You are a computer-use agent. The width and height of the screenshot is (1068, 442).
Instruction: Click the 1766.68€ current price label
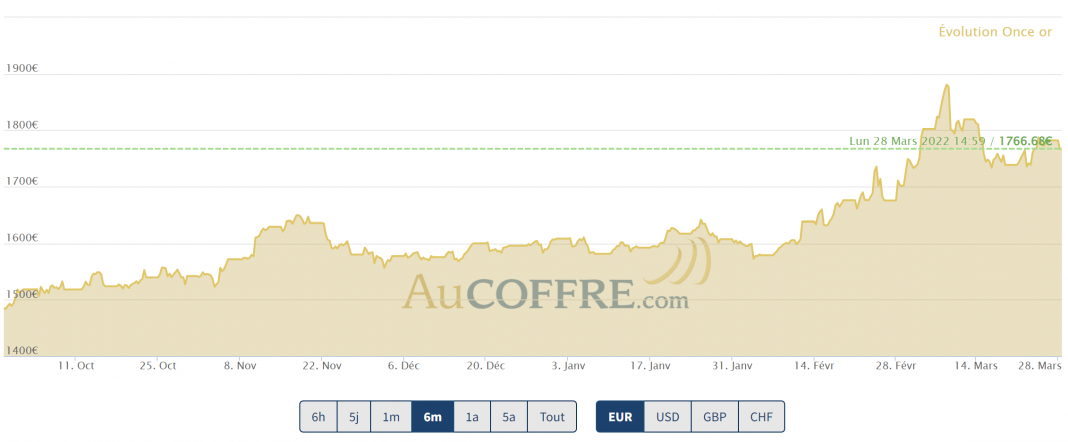click(1026, 141)
